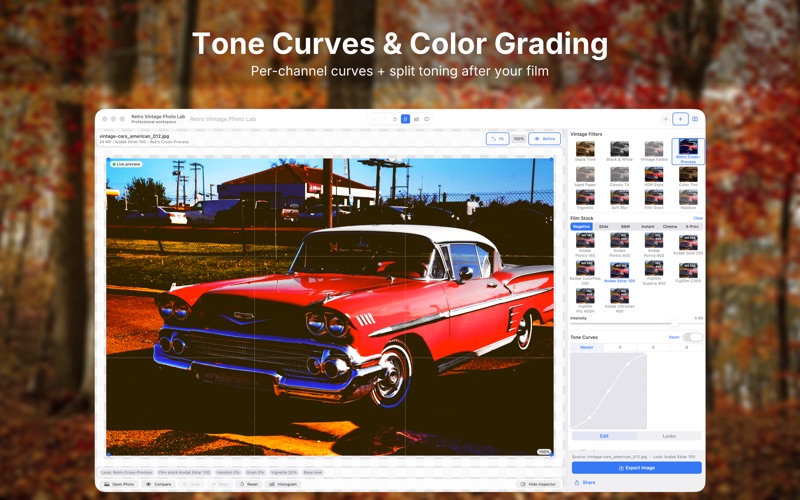Switch to the Slide film stock tab
This screenshot has width=800, height=500.
(604, 227)
